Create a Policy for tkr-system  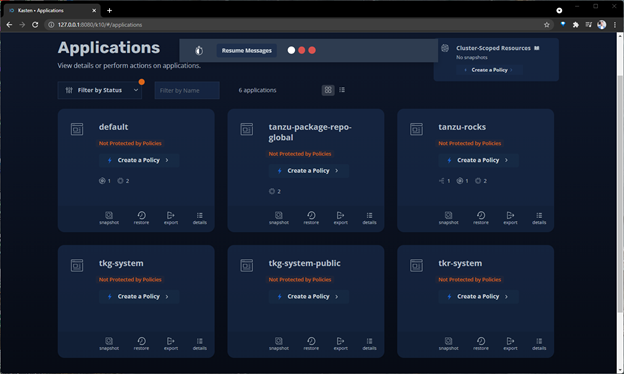click(x=478, y=296)
